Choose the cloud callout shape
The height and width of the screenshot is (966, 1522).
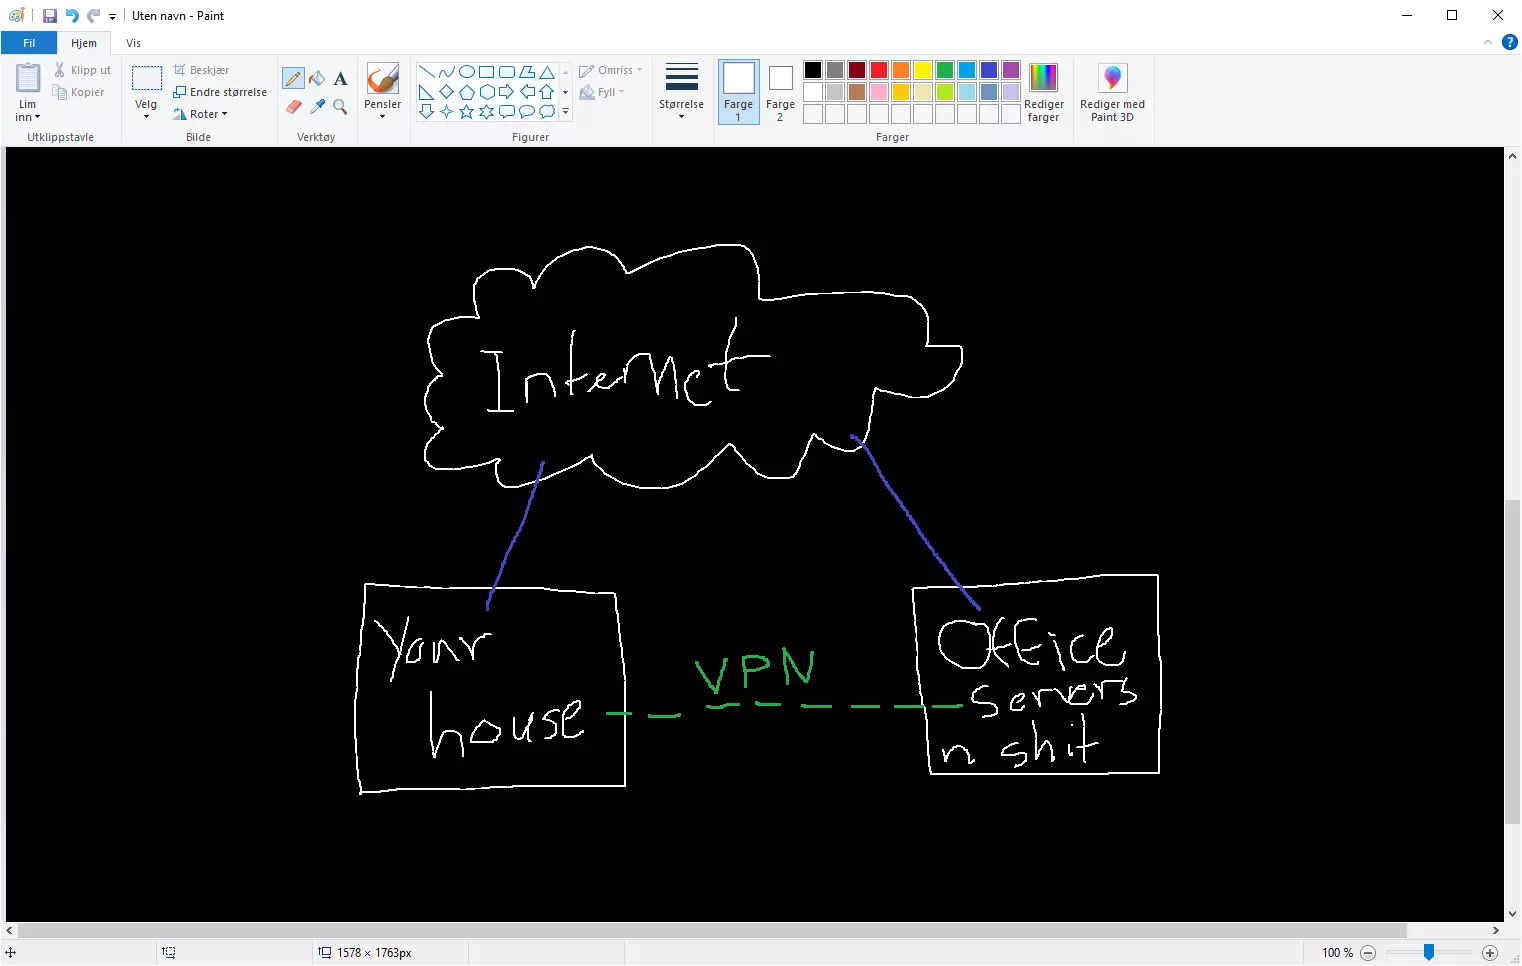tap(547, 112)
